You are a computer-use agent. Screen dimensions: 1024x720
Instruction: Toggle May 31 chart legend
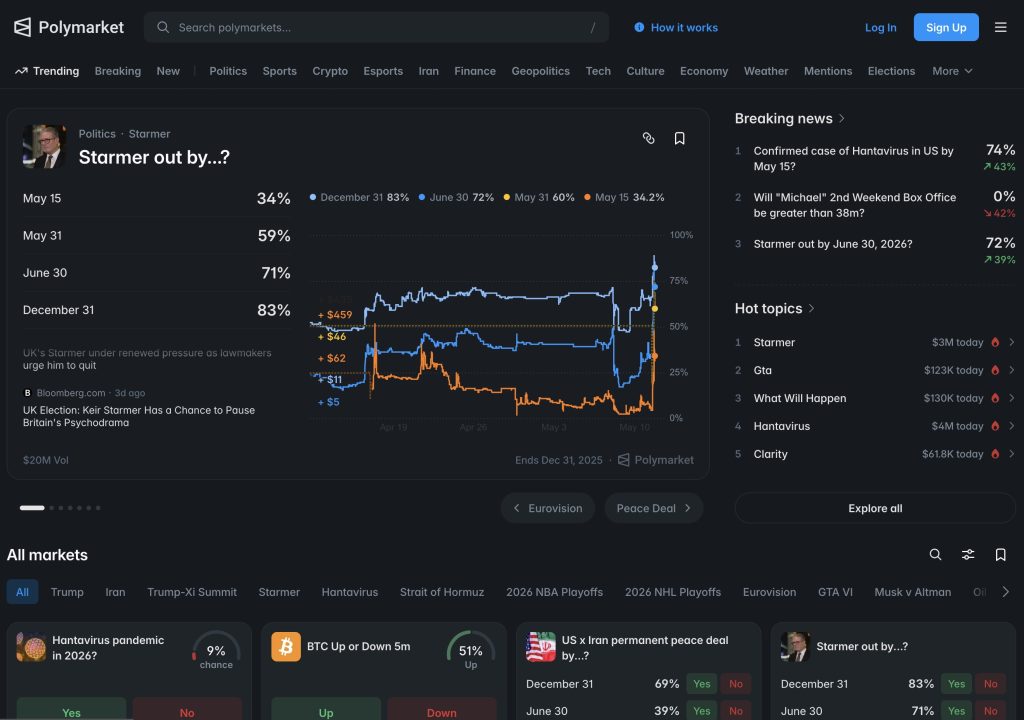click(x=539, y=197)
